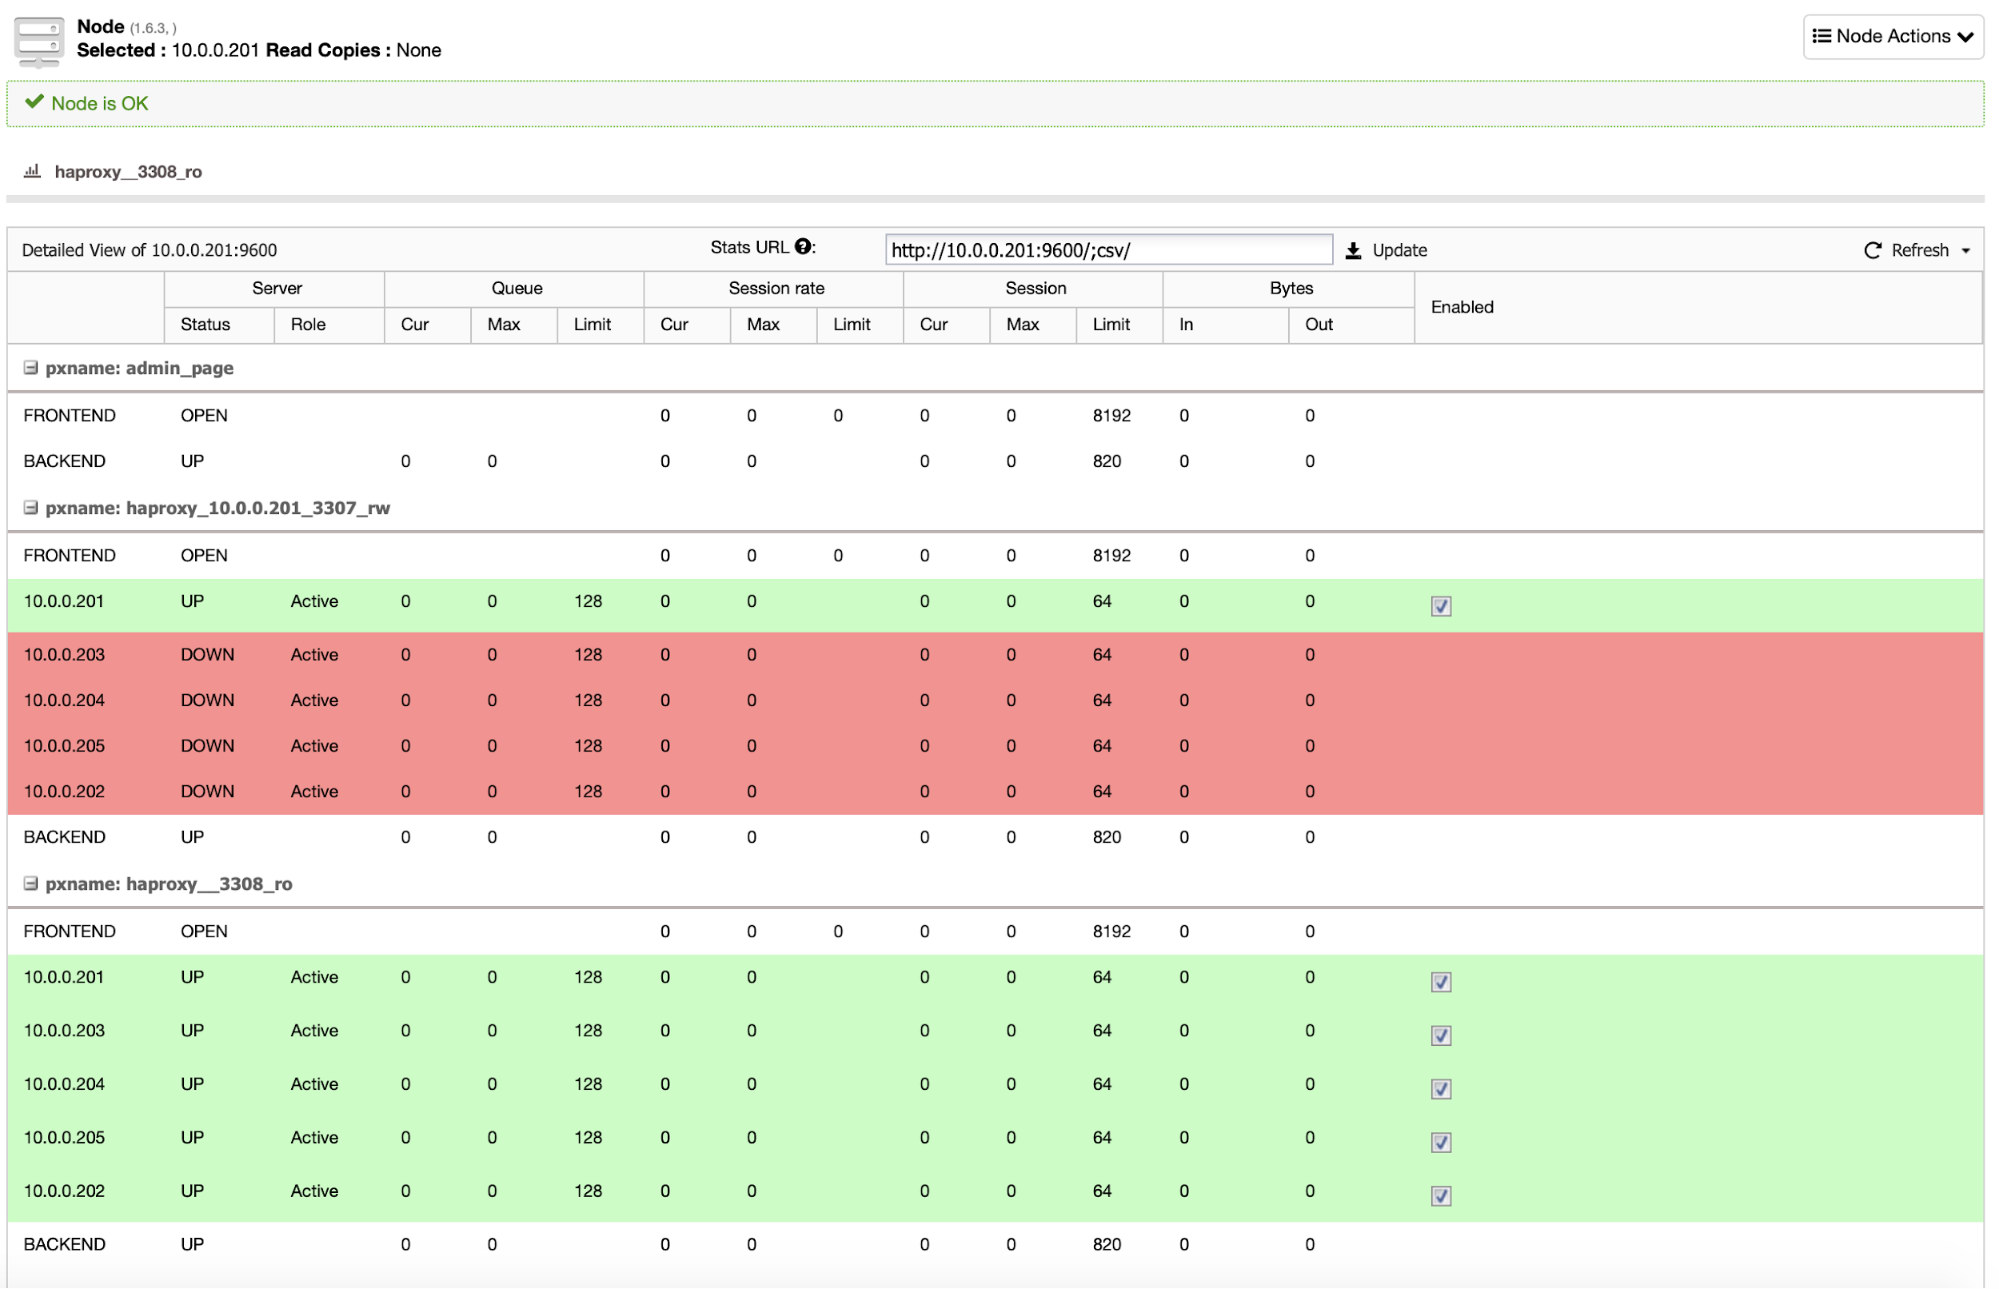Click the green Node is OK checkmark
This screenshot has height=1289, width=1999.
(34, 102)
